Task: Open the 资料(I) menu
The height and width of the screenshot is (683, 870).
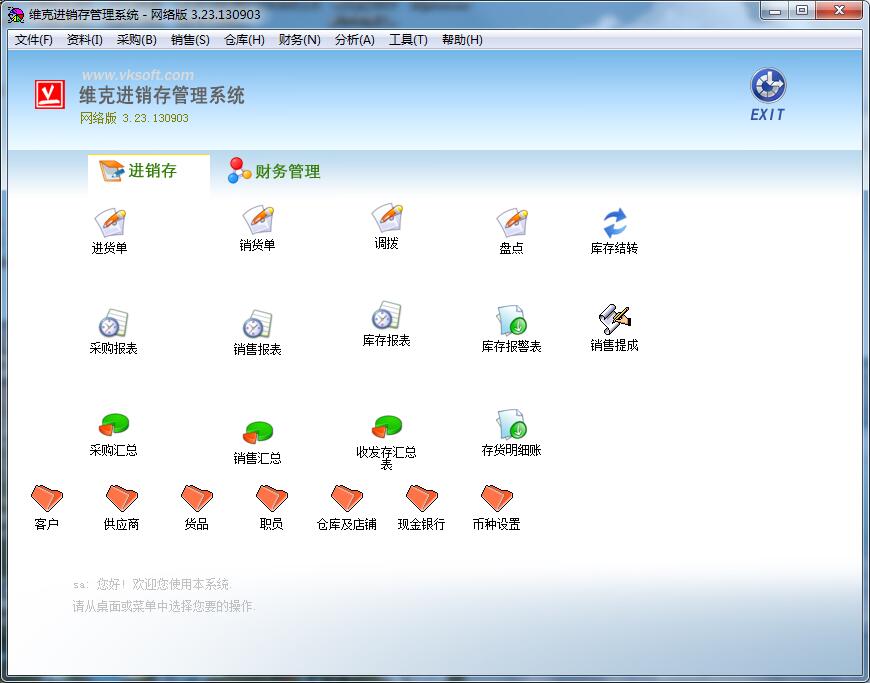Action: tap(84, 40)
